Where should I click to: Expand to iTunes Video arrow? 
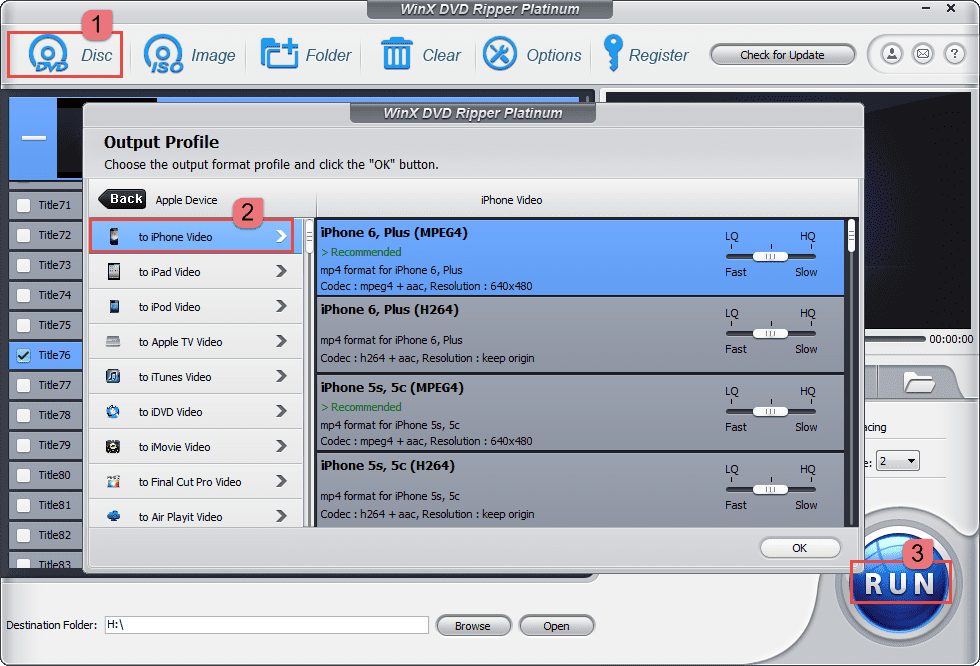pyautogui.click(x=281, y=376)
